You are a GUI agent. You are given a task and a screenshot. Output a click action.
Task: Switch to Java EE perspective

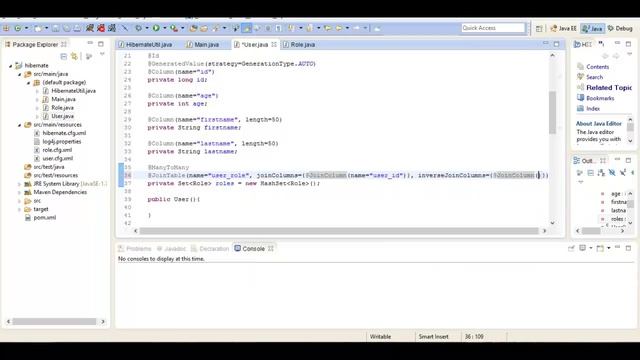563,28
